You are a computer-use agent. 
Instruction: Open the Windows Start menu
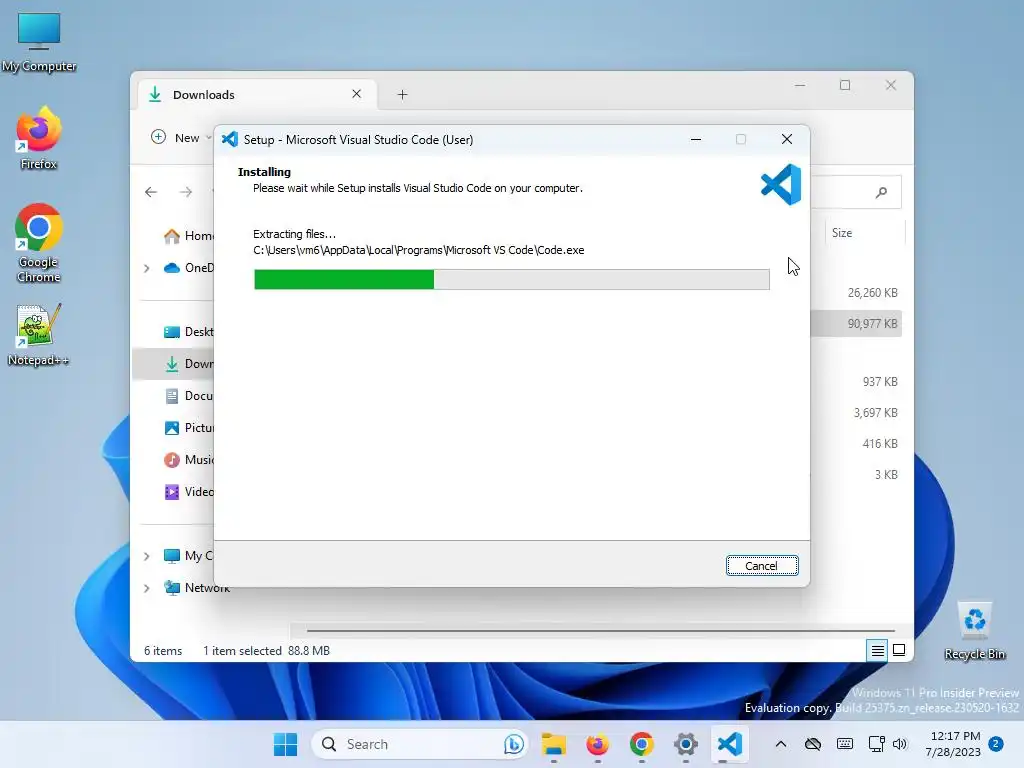[x=285, y=744]
